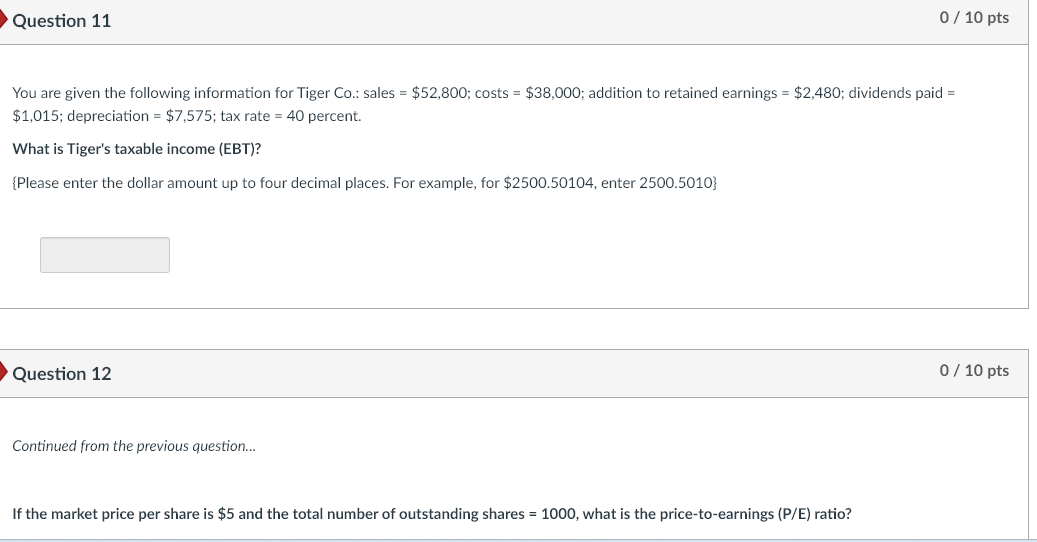Select the Question 11 heading
The height and width of the screenshot is (542, 1037).
click(x=62, y=21)
